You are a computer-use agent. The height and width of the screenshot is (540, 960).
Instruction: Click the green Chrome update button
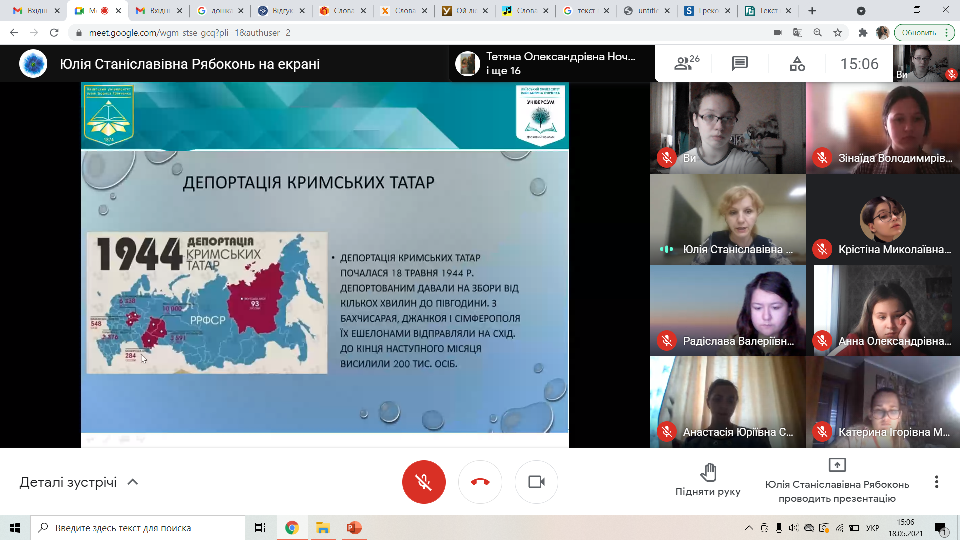(x=923, y=32)
